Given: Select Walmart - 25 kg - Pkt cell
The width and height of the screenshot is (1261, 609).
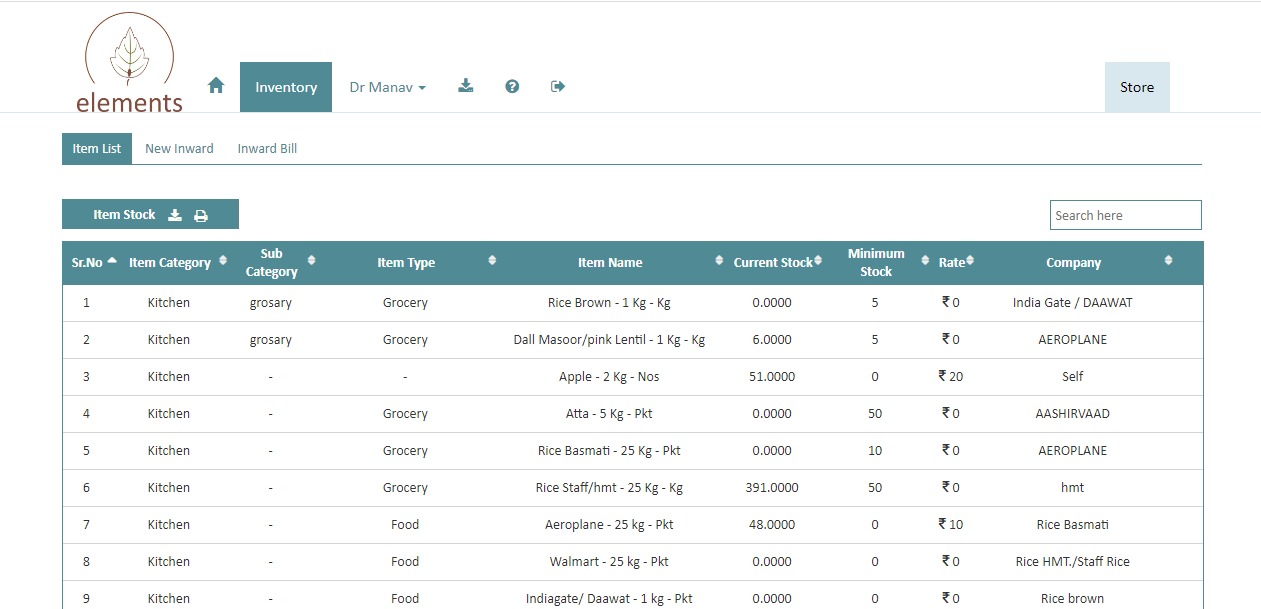Looking at the screenshot, I should point(609,562).
